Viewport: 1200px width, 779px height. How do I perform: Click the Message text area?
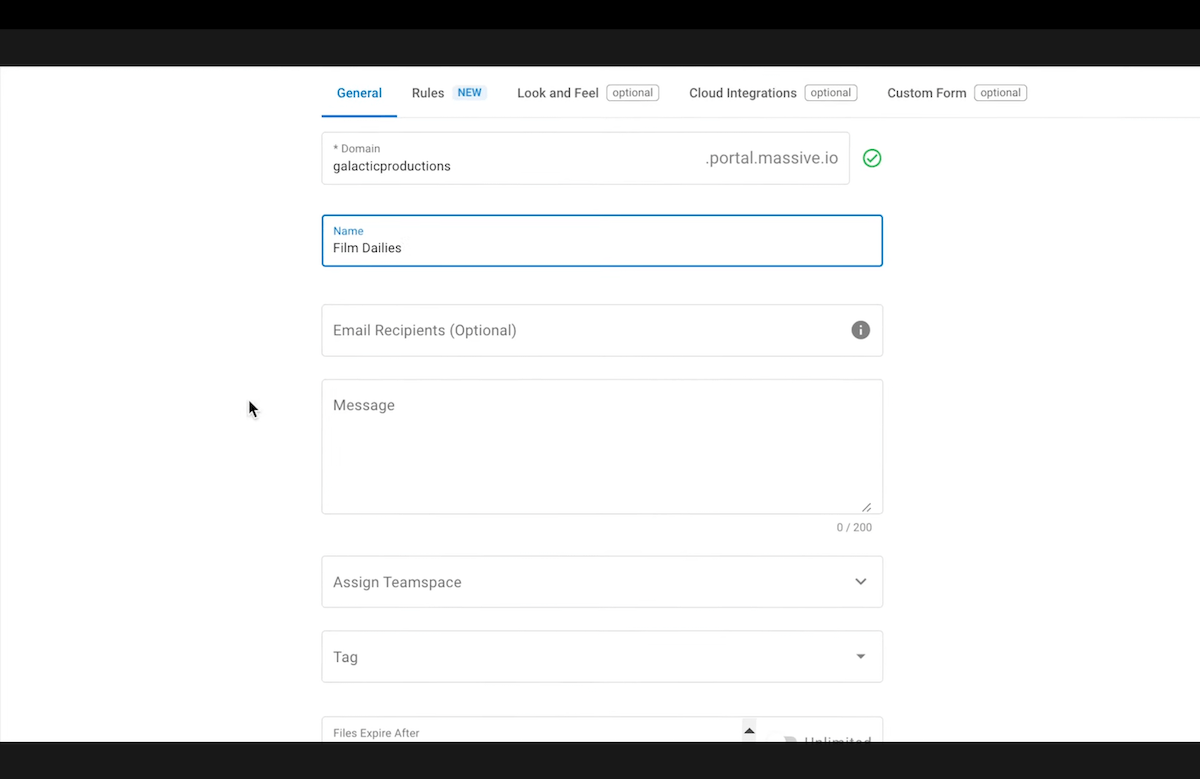click(602, 446)
